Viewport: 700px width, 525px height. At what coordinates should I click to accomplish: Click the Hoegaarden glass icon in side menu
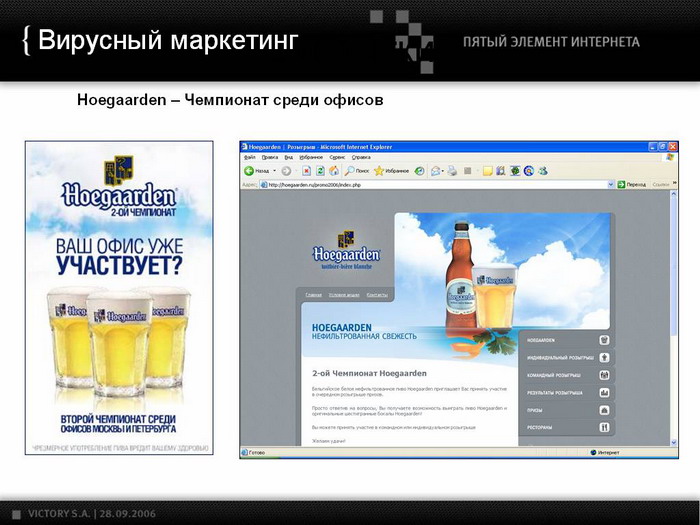pos(604,340)
